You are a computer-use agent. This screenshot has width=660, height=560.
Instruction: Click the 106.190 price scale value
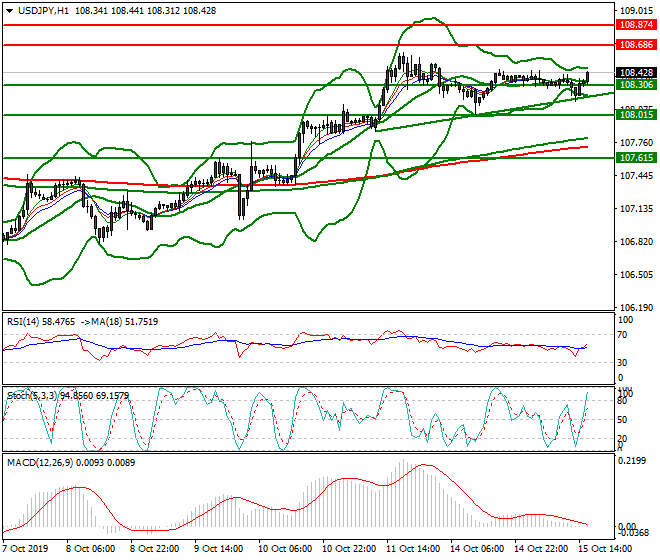[x=637, y=308]
